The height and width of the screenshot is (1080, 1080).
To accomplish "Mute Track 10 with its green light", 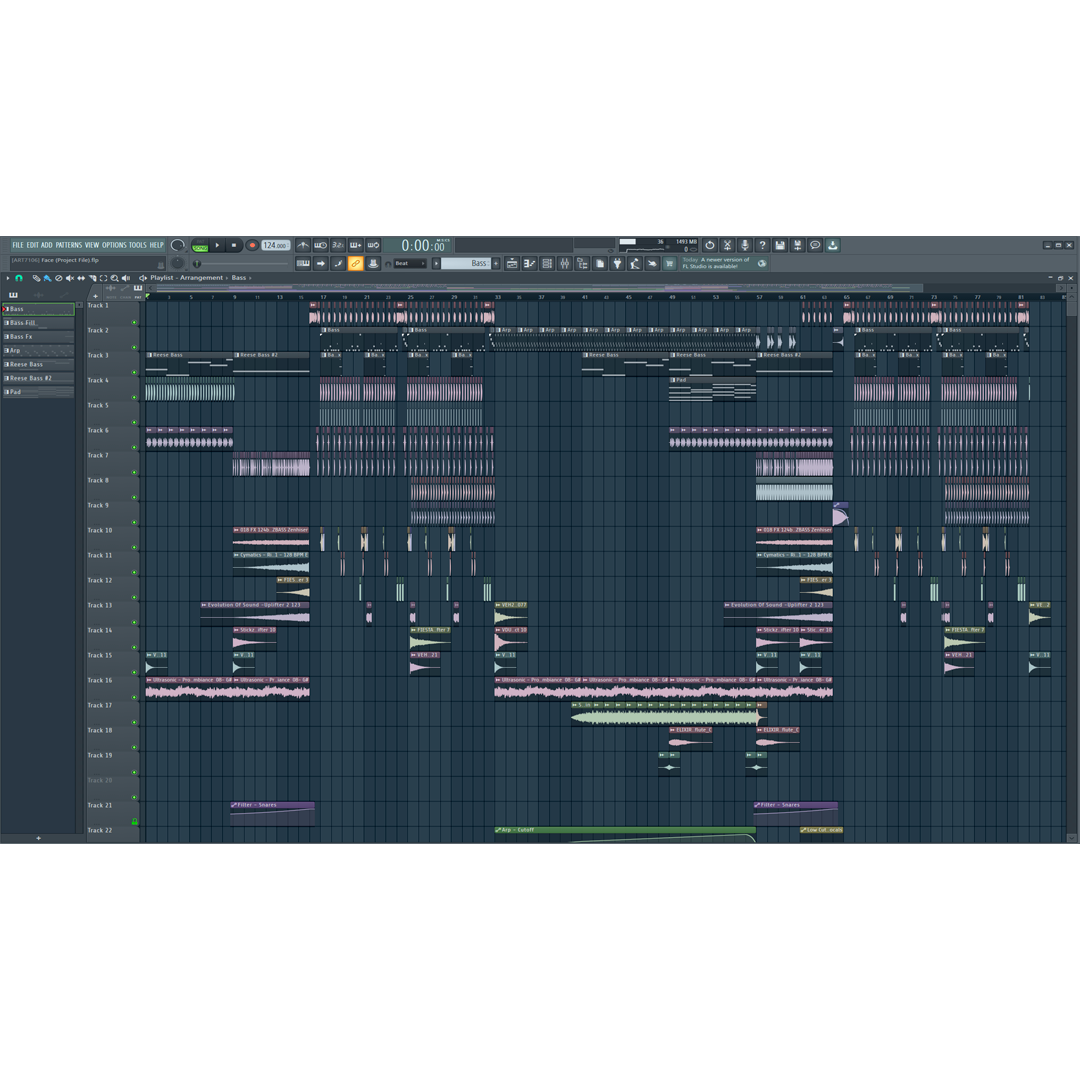I will 134,548.
